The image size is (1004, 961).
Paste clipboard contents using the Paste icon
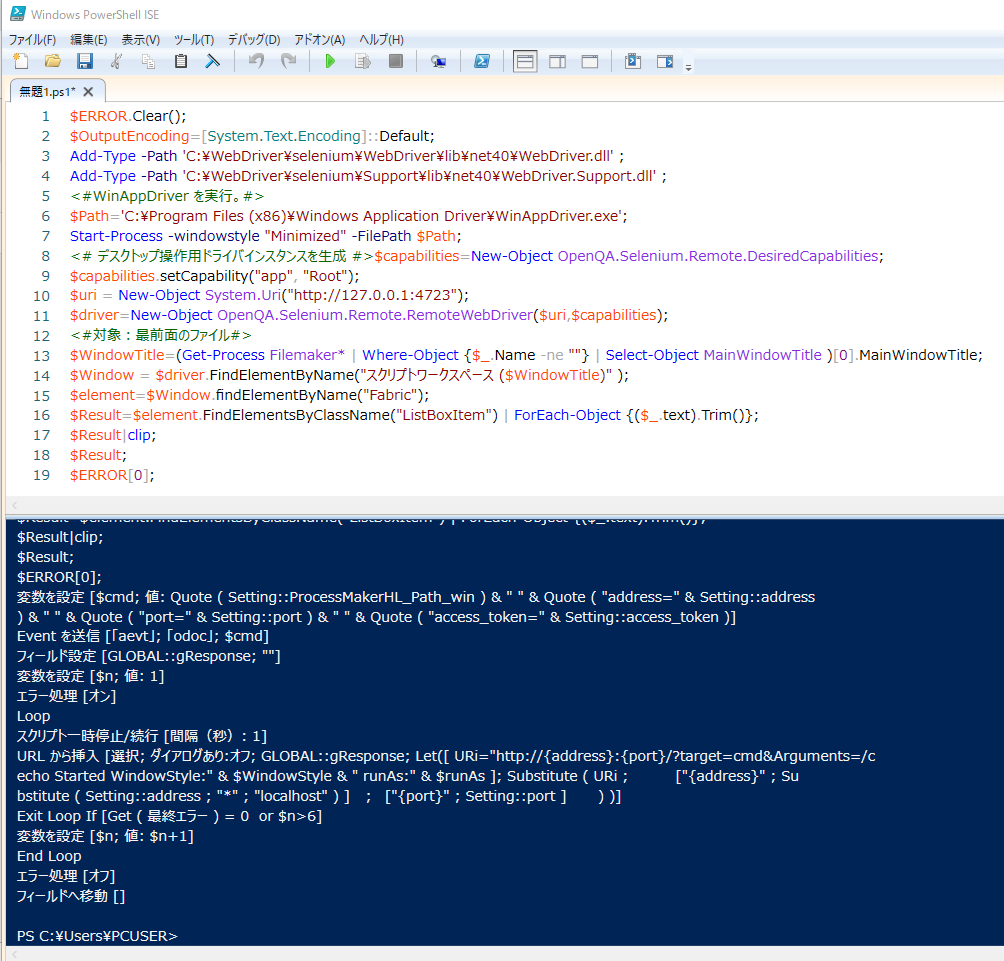180,61
